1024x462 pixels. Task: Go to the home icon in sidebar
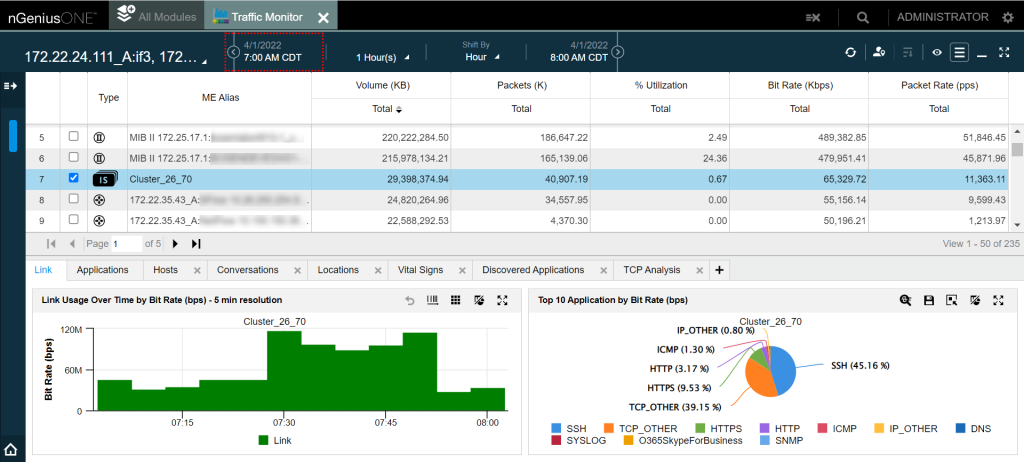[x=11, y=450]
